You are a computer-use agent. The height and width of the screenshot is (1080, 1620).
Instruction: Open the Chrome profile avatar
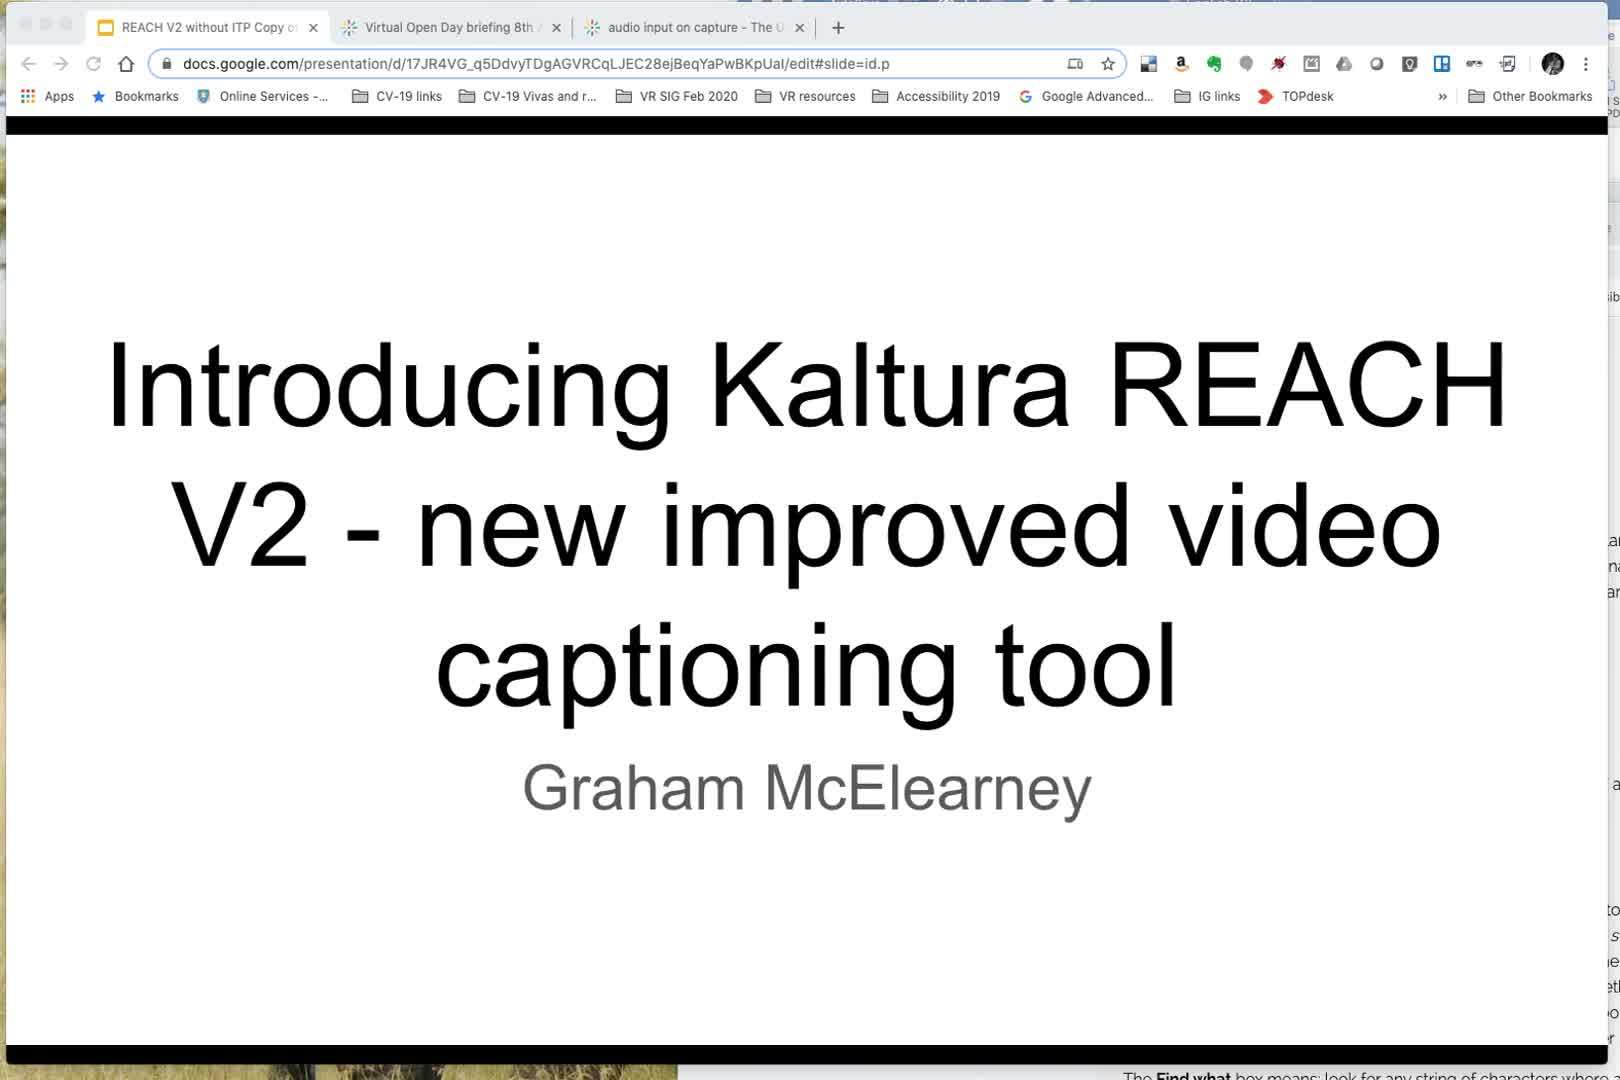click(x=1553, y=64)
